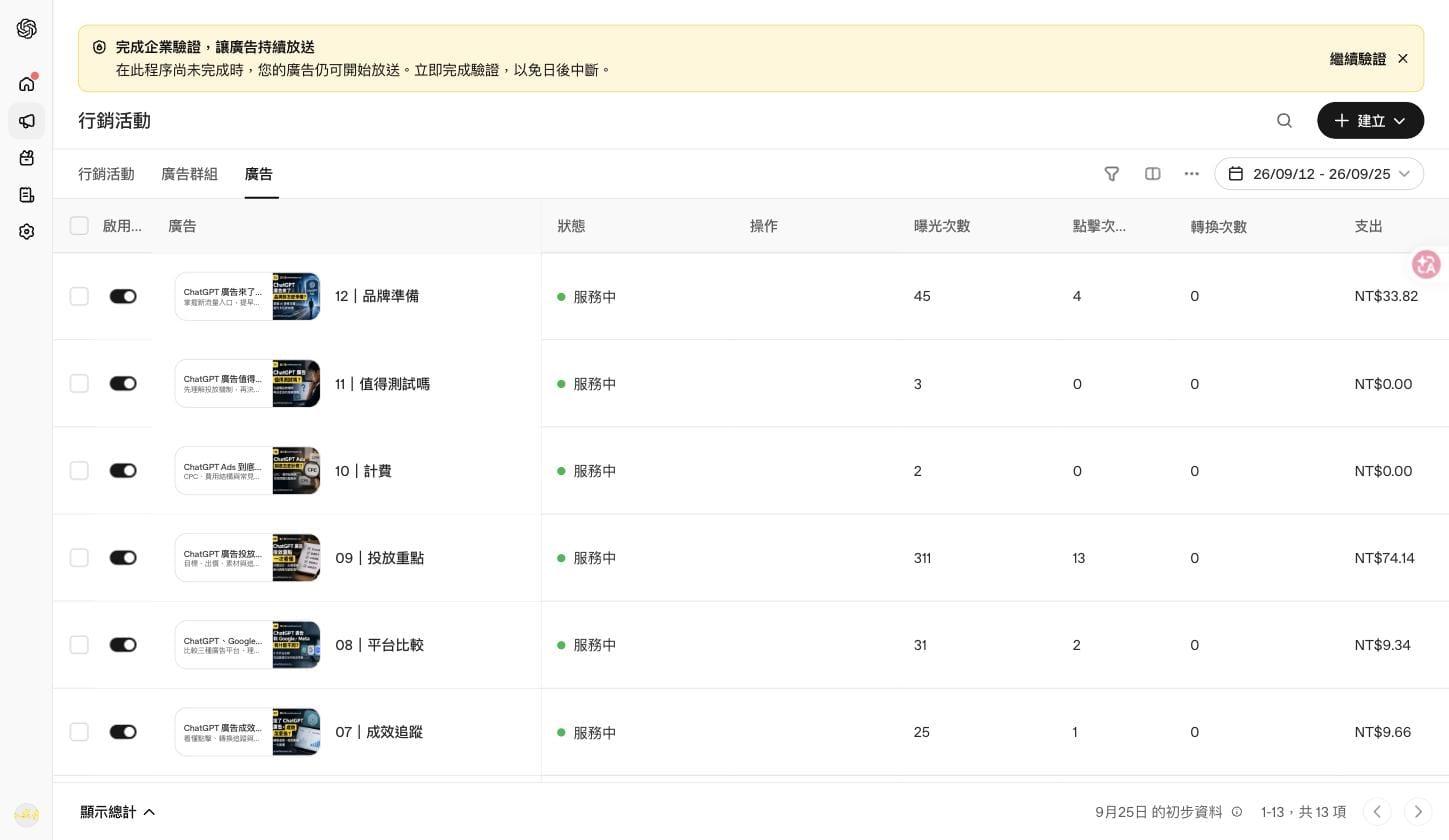Check the box for 09｜投放重點

[79, 558]
